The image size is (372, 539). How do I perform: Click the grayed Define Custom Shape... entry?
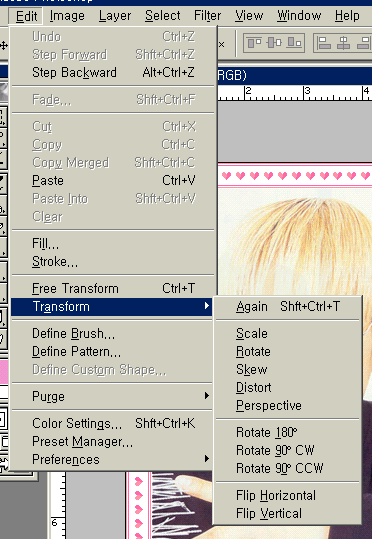pyautogui.click(x=113, y=370)
